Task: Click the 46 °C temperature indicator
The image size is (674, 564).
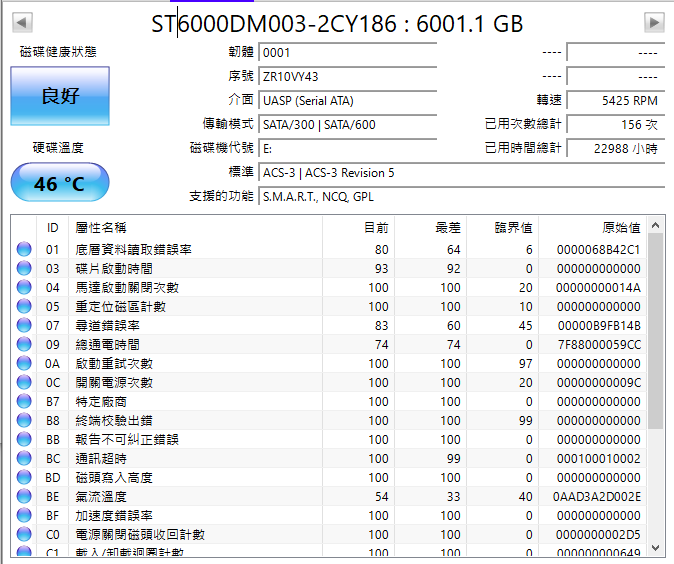Action: pos(60,182)
